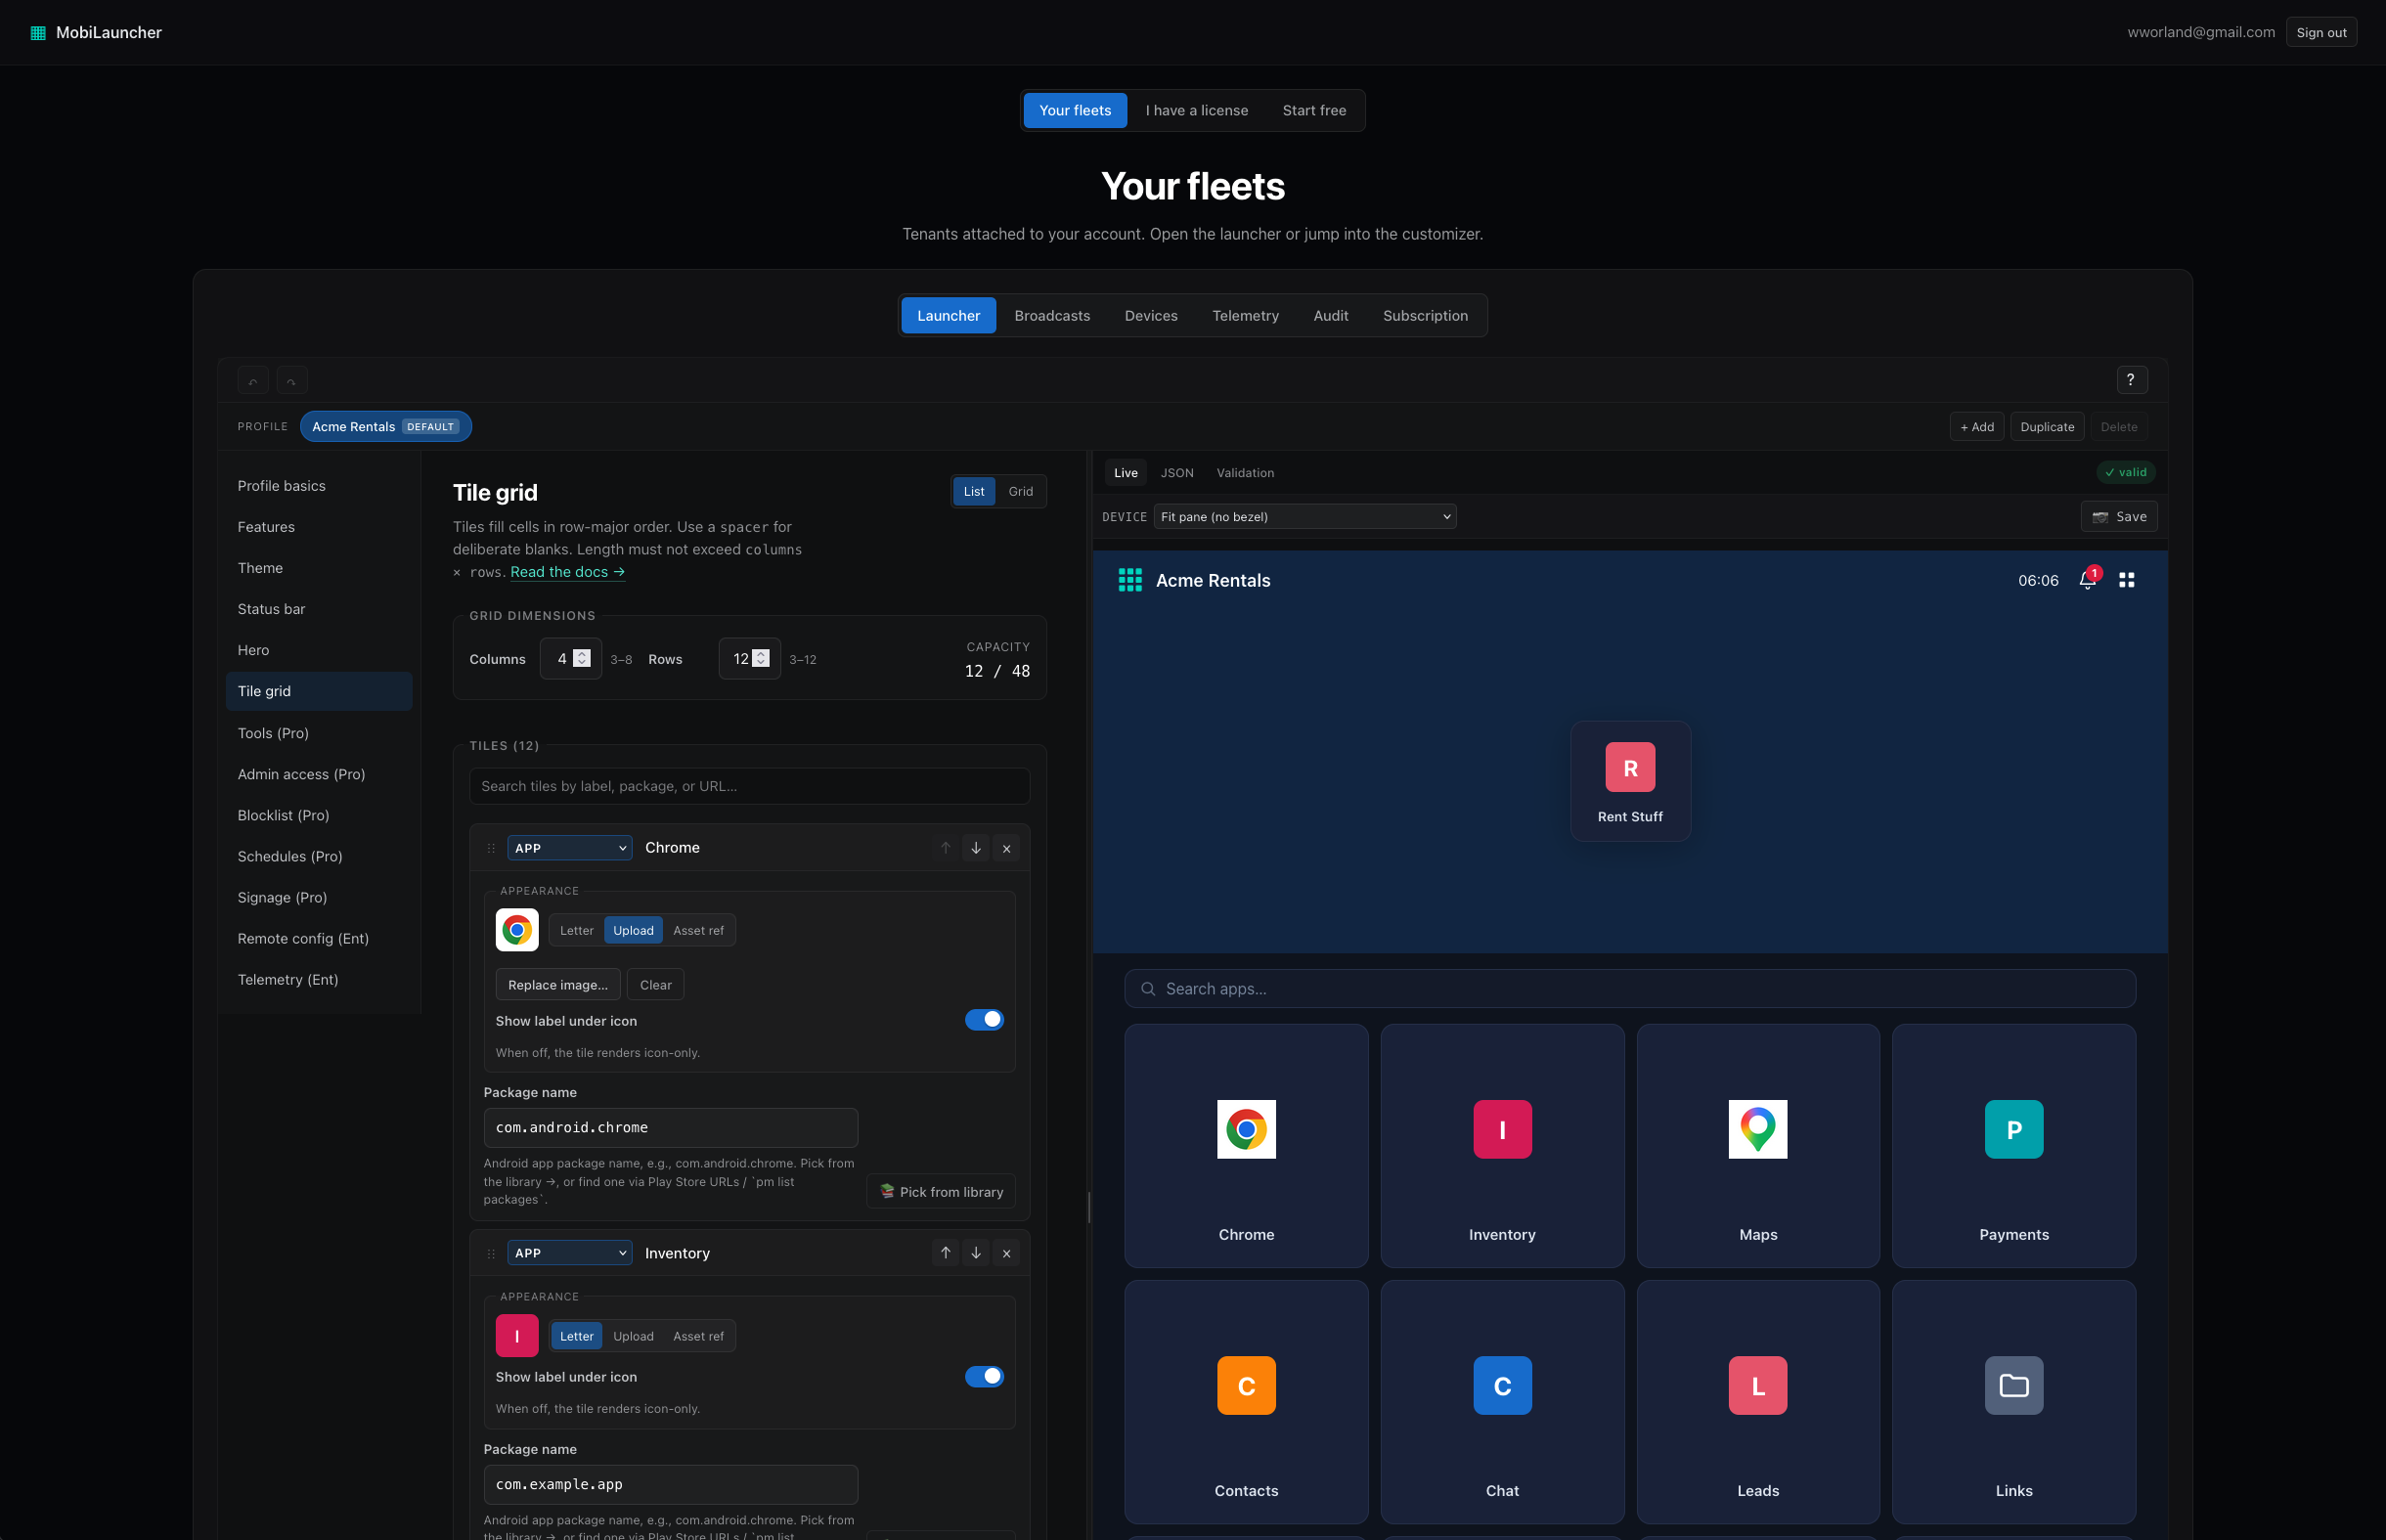Open the four-square apps icon in preview
The width and height of the screenshot is (2386, 1540).
click(x=2127, y=580)
